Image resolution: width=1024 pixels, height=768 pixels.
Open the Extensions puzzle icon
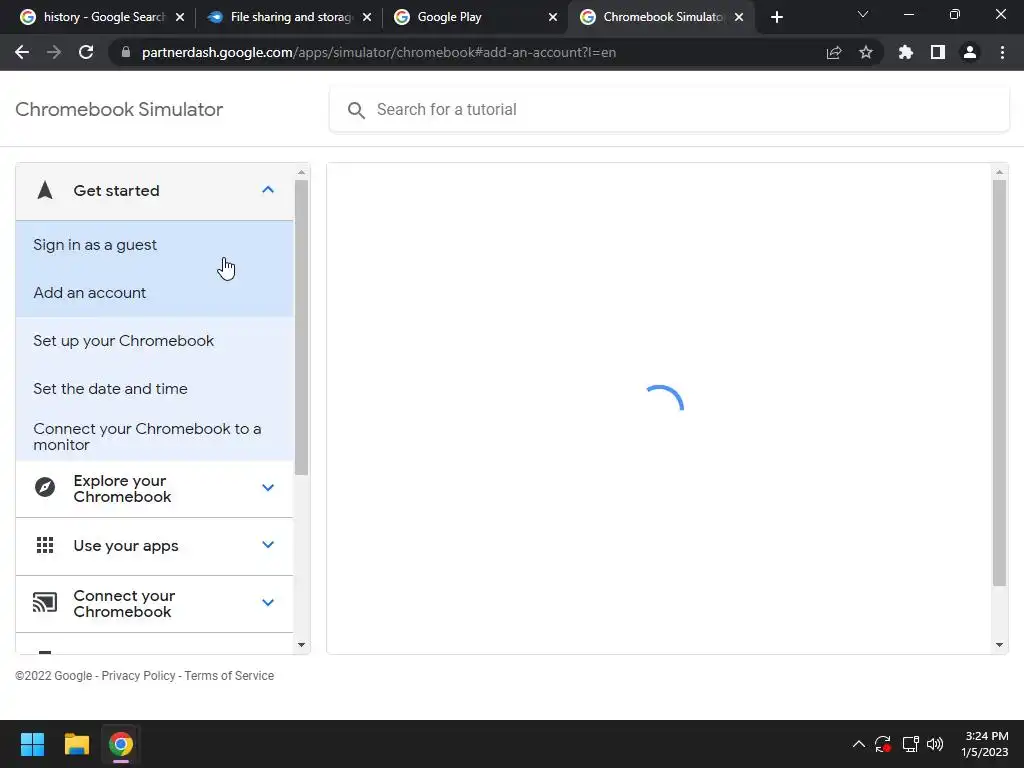click(x=906, y=52)
